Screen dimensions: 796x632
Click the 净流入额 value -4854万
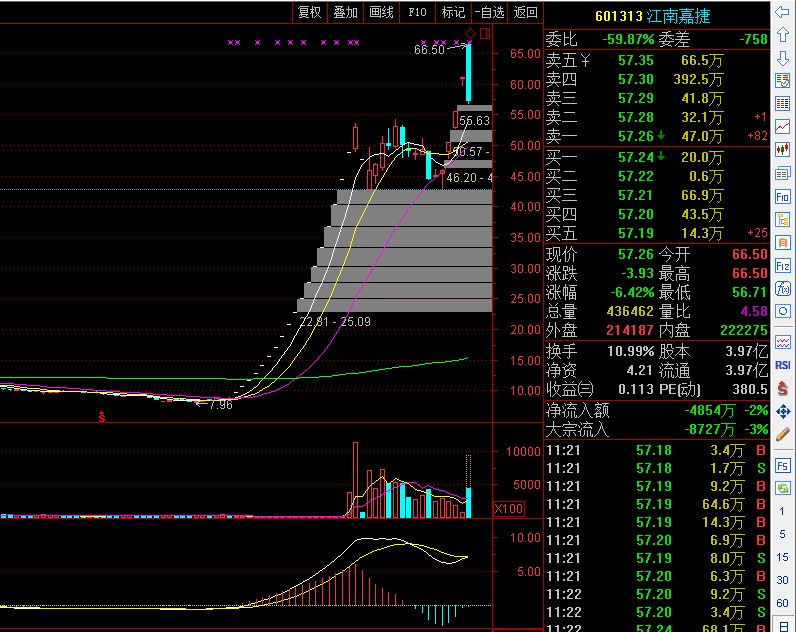709,410
